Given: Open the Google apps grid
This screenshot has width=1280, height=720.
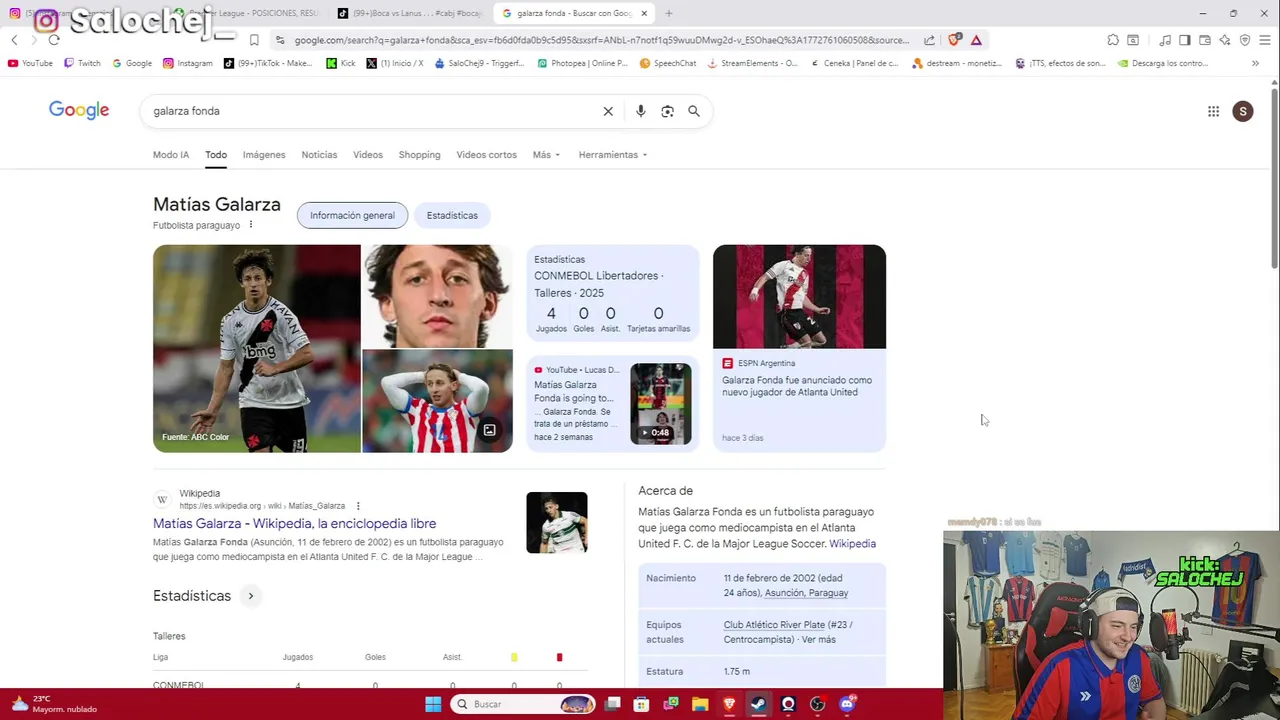Looking at the screenshot, I should [x=1213, y=111].
